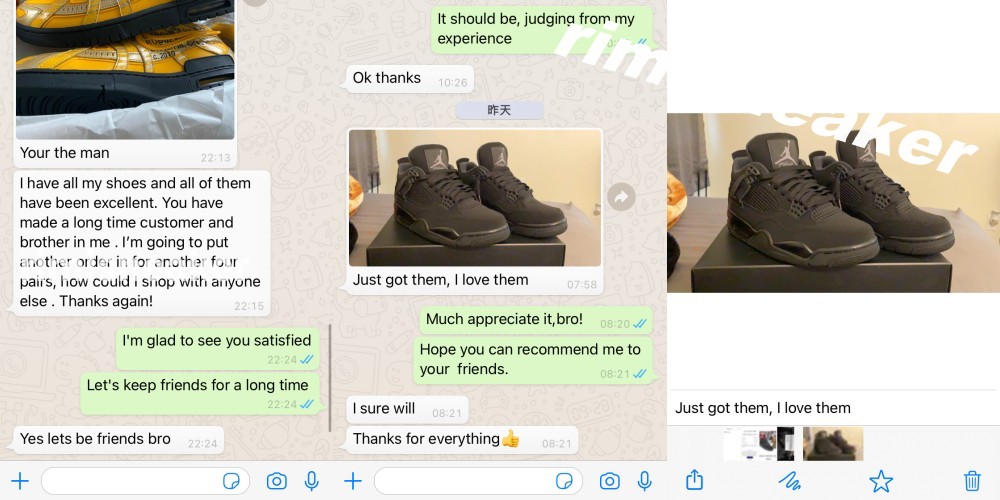The width and height of the screenshot is (1000, 500).
Task: Tap microphone icon in middle chat
Action: [644, 481]
